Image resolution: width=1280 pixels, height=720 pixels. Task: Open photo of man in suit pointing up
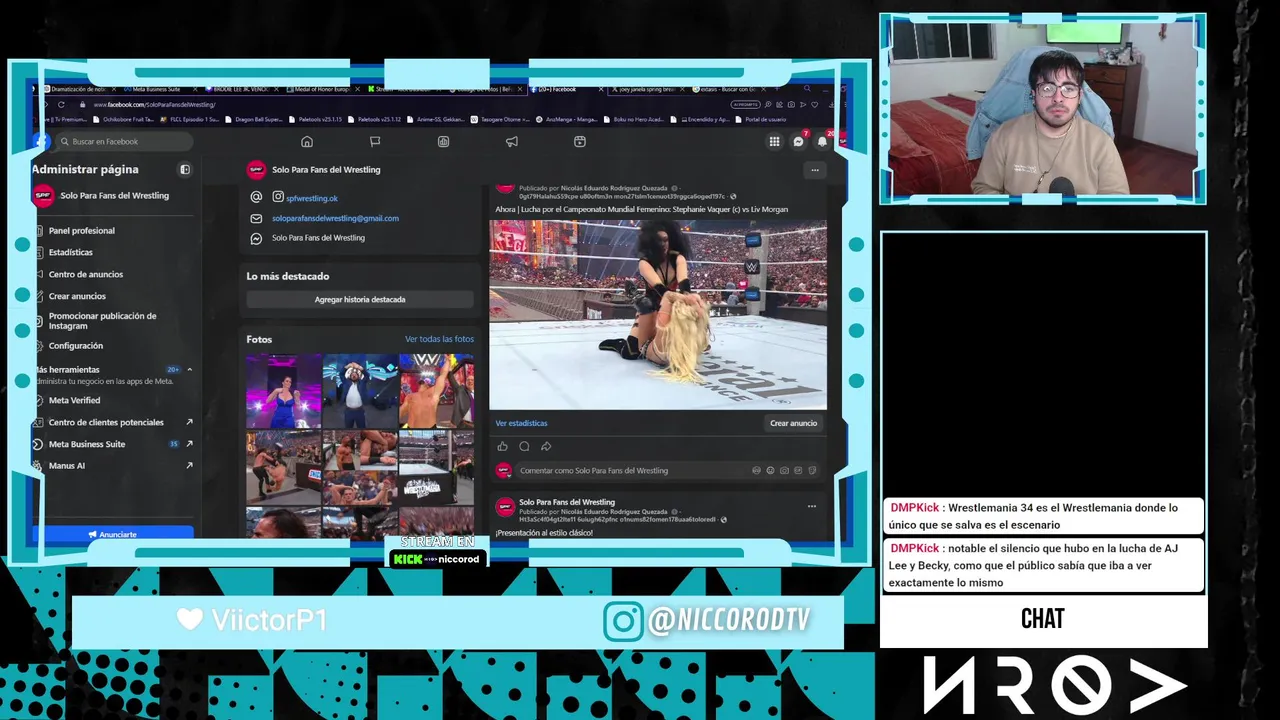360,391
